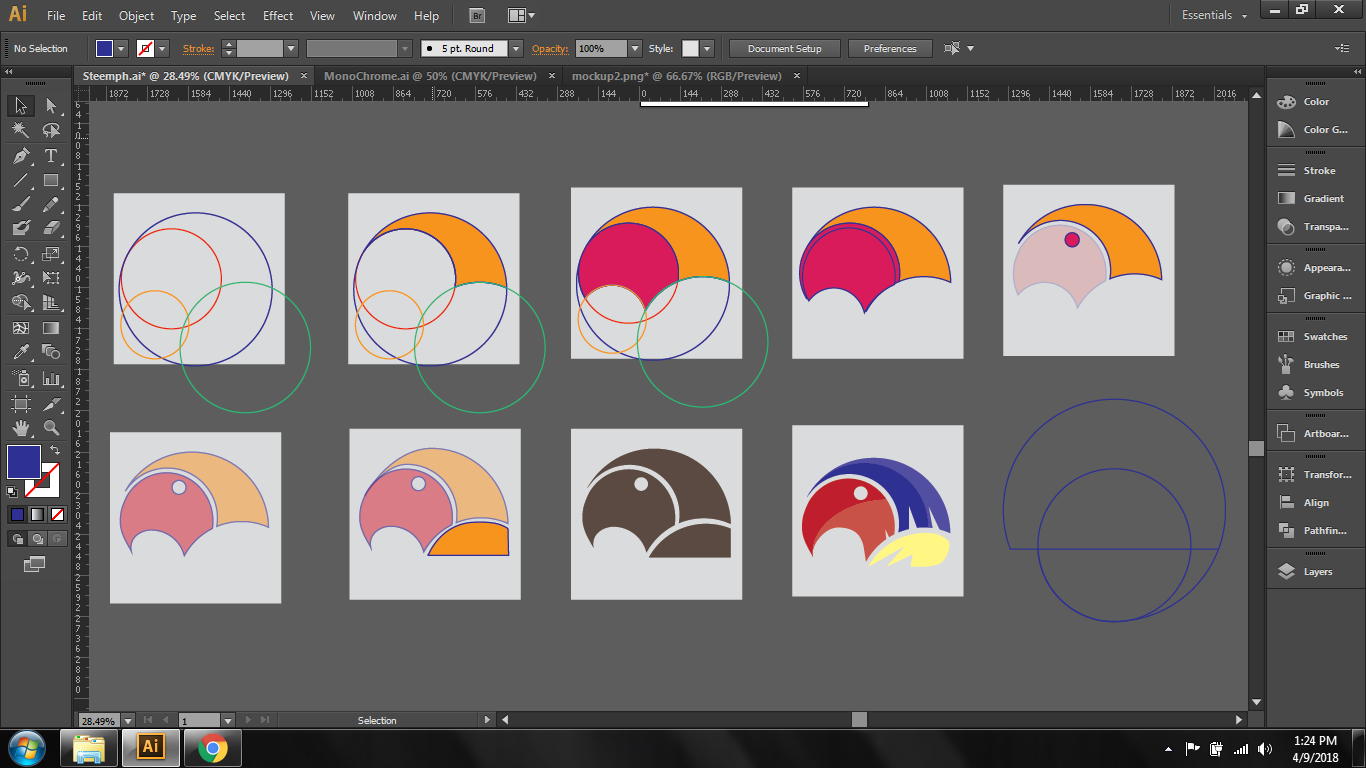Open the Select menu
The height and width of the screenshot is (768, 1366).
[x=229, y=16]
